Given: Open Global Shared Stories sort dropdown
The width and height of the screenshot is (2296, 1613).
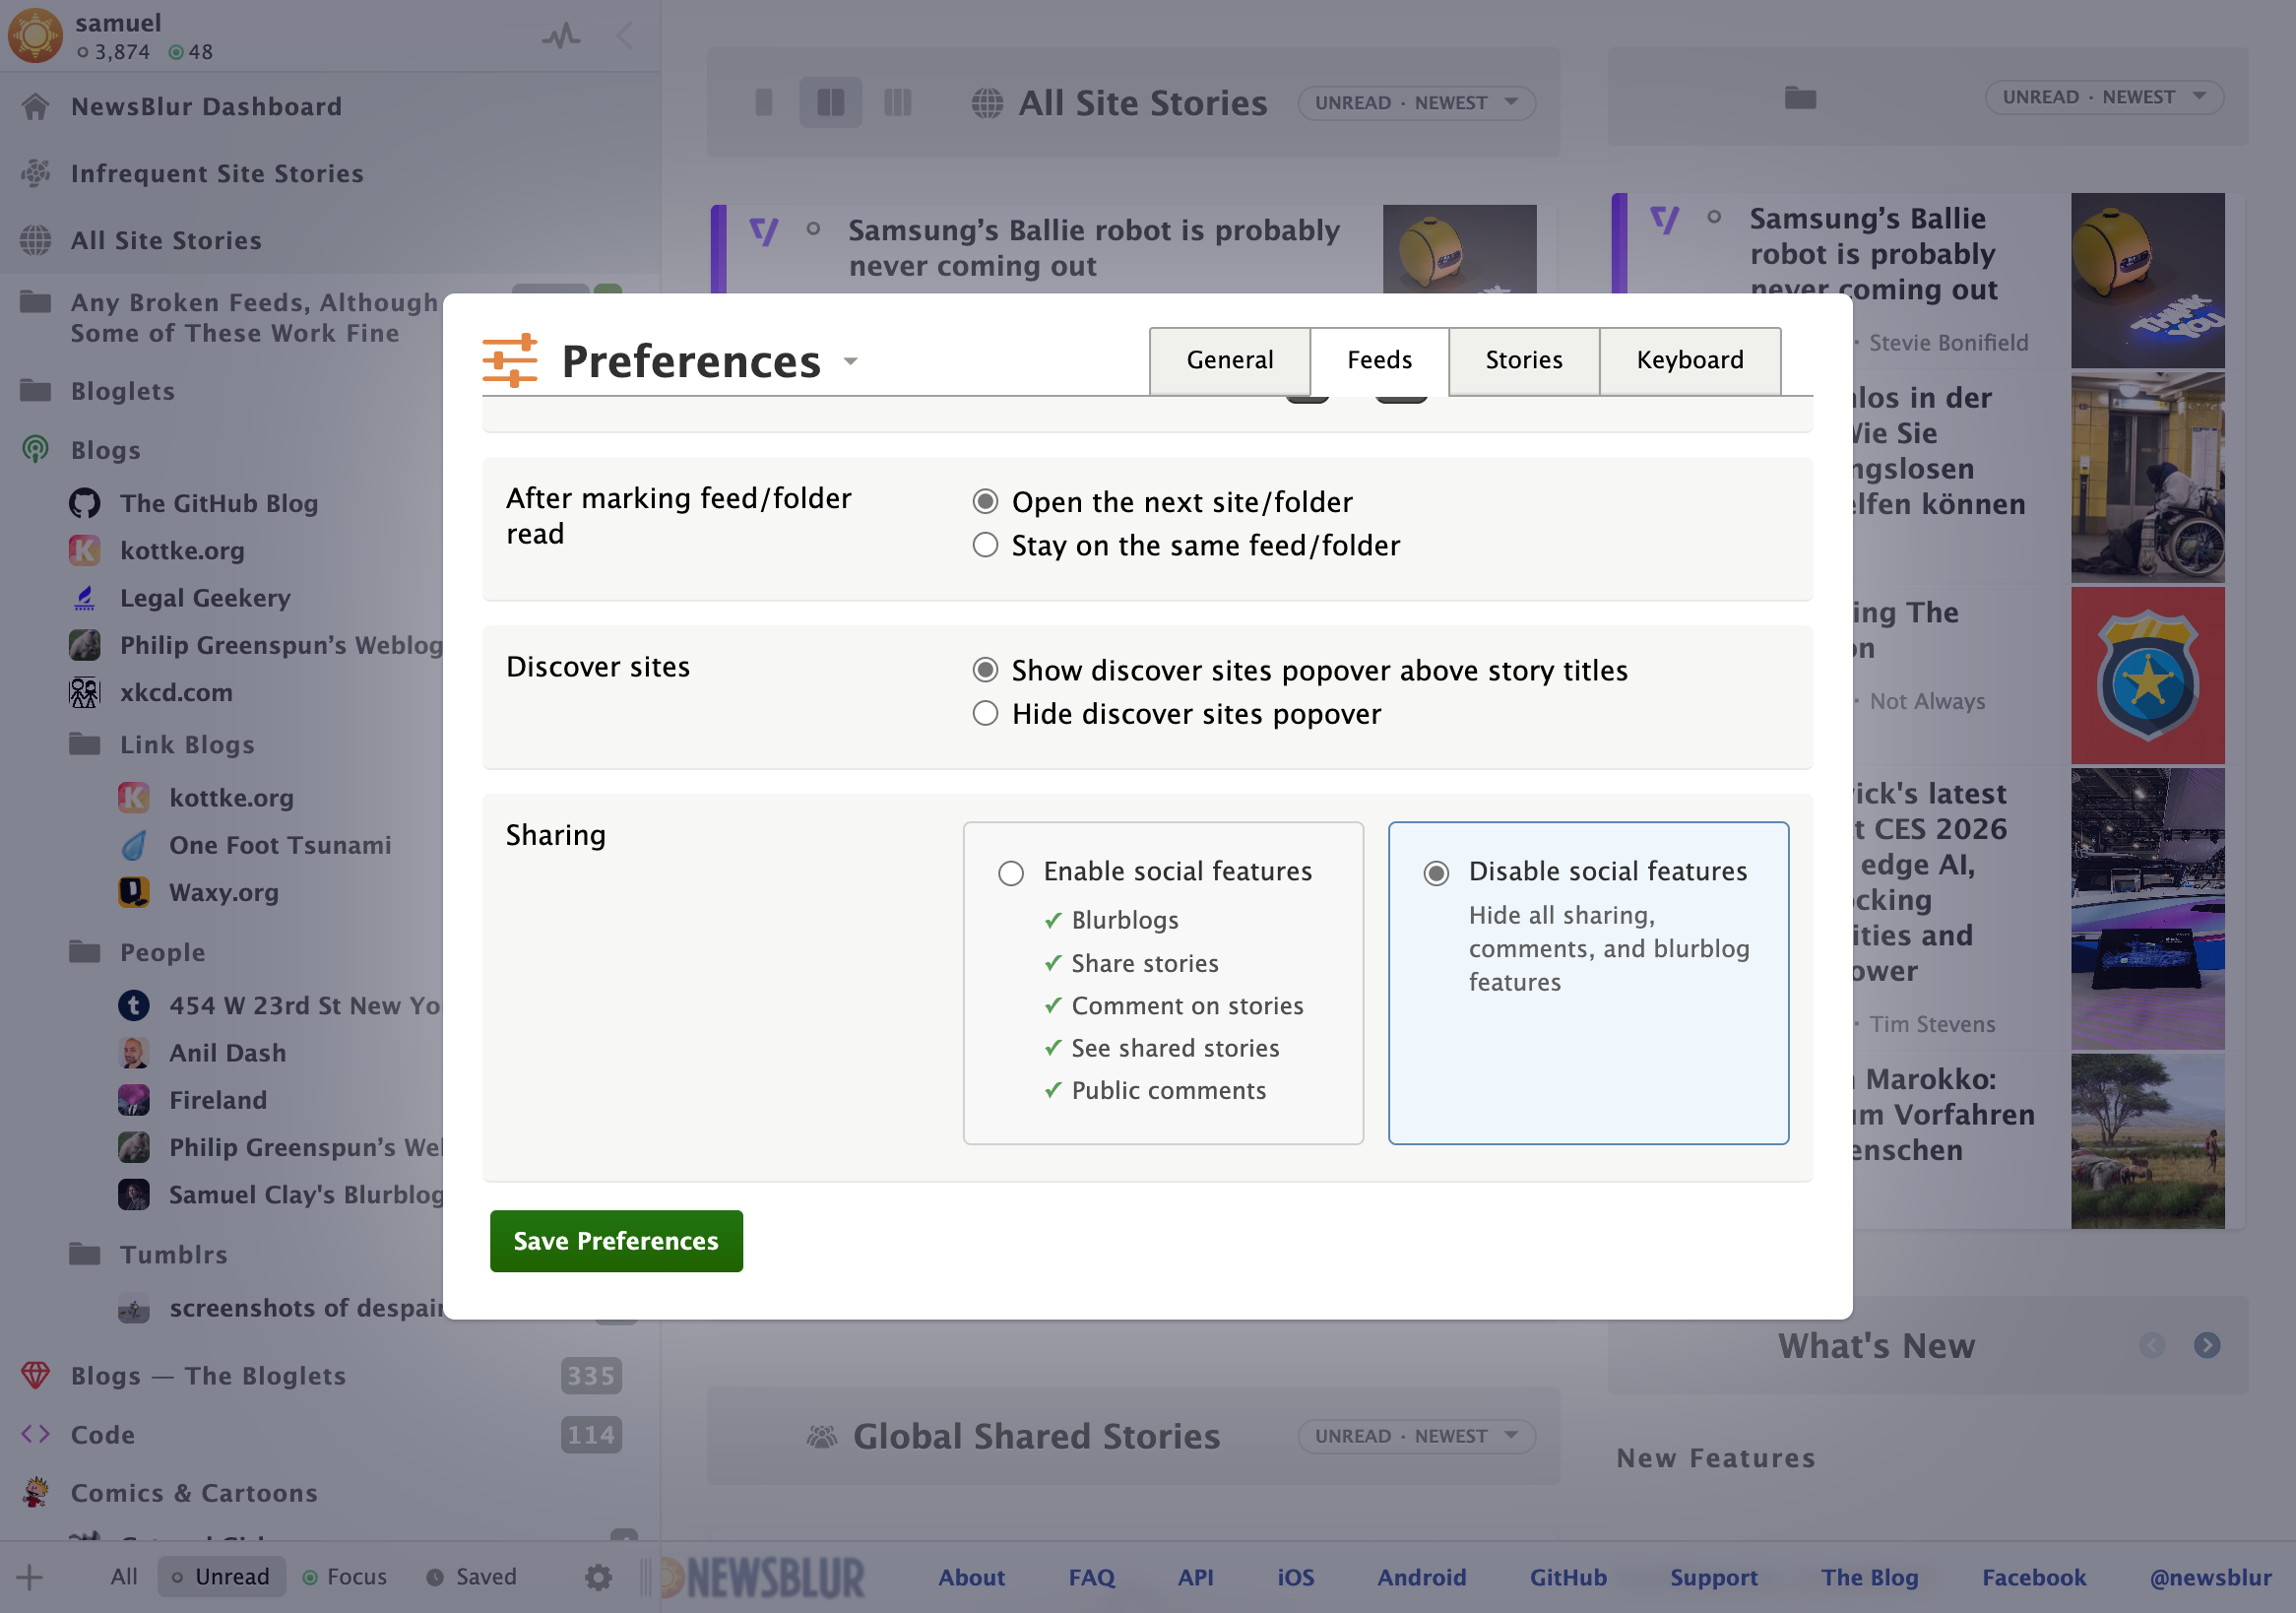Looking at the screenshot, I should click(x=1415, y=1436).
